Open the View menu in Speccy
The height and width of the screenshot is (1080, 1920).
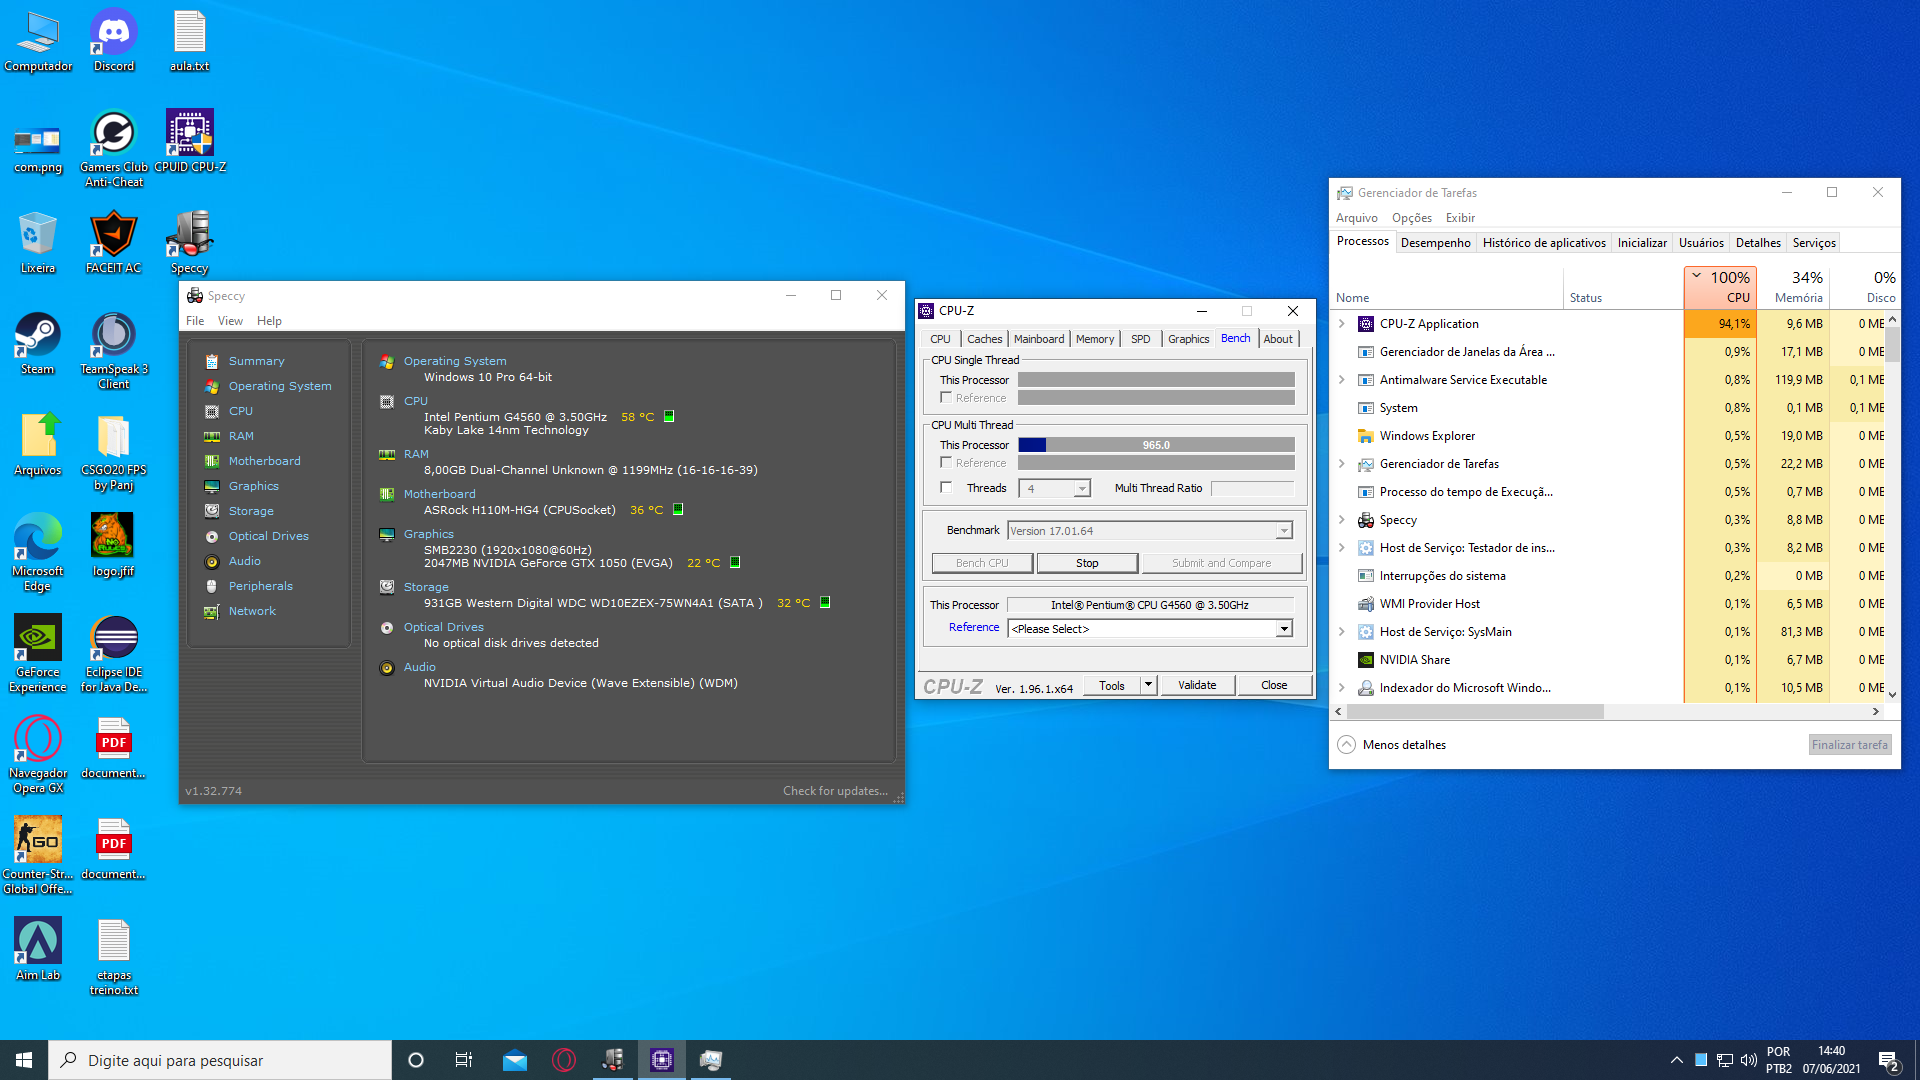click(x=230, y=321)
